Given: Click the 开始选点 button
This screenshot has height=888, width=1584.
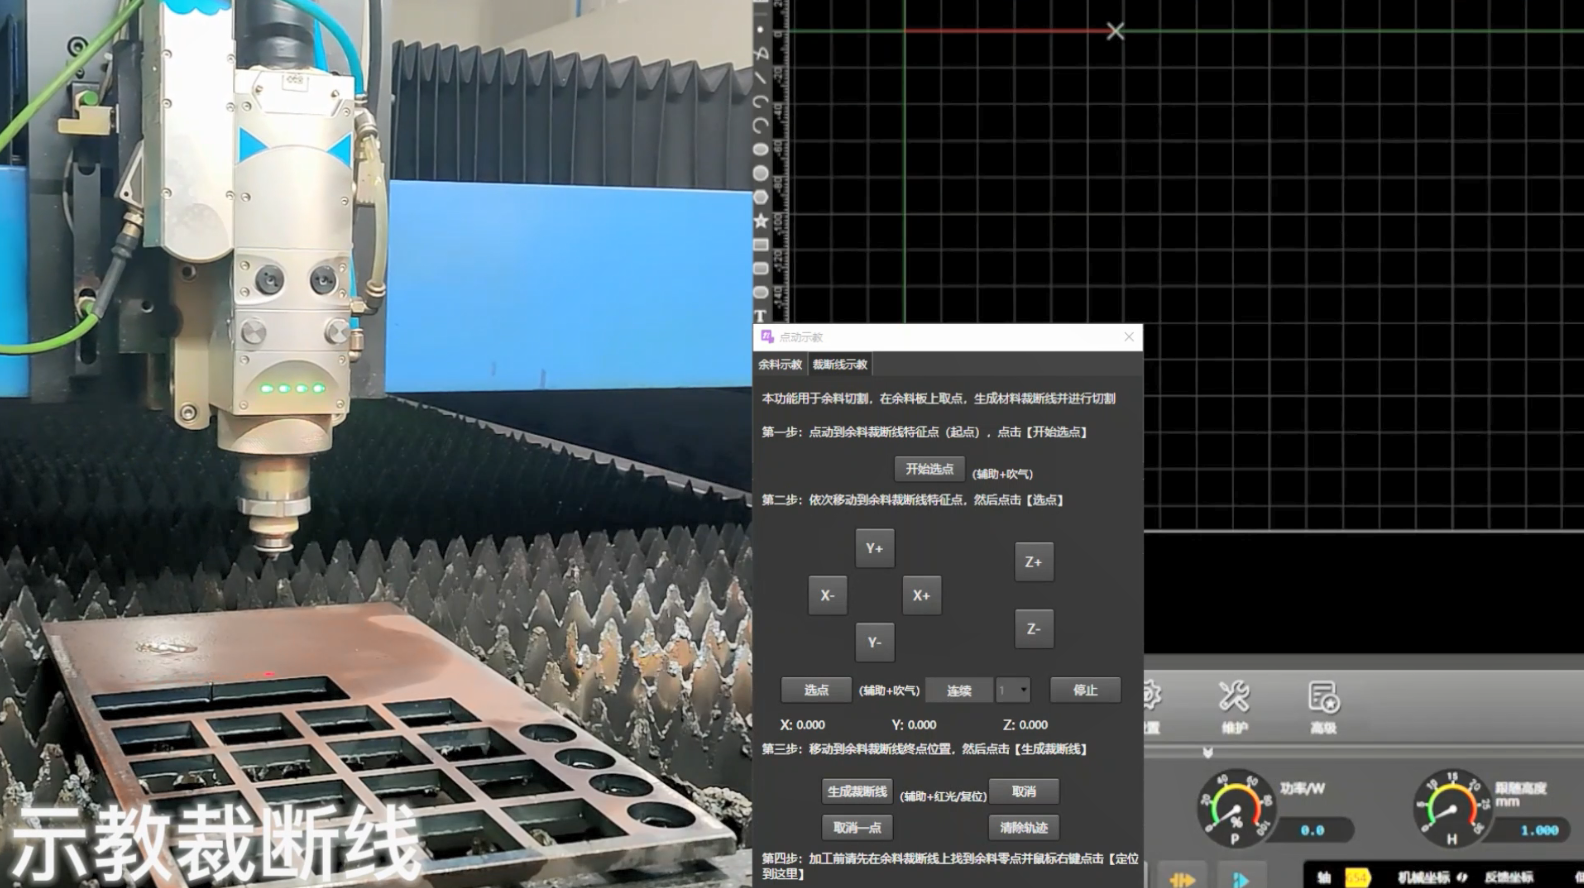Looking at the screenshot, I should 929,469.
